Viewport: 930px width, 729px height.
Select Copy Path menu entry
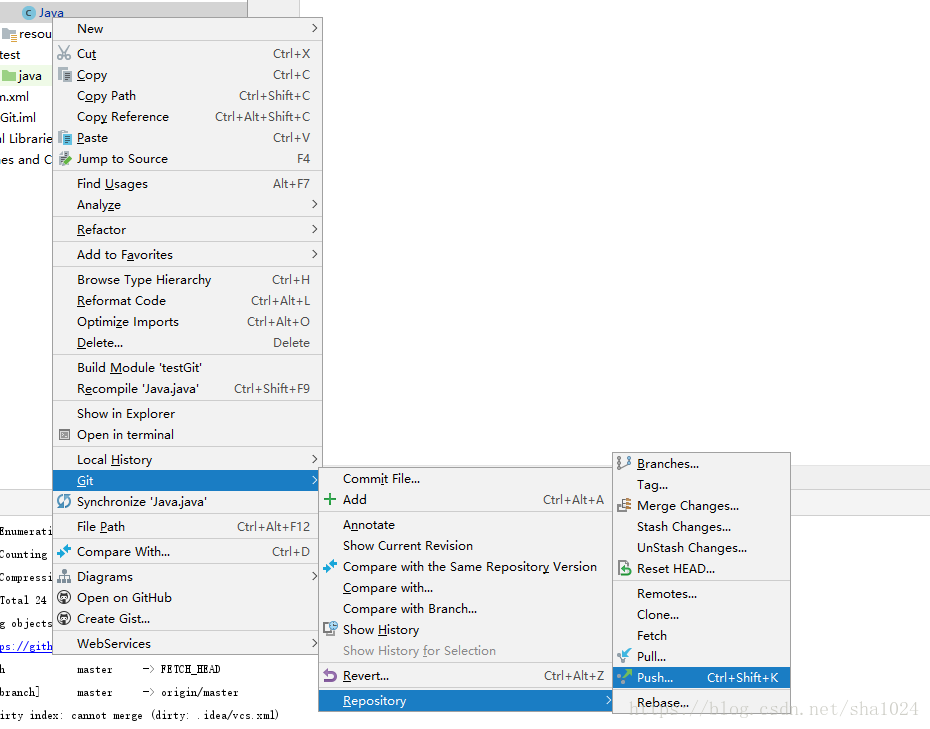[x=187, y=95]
